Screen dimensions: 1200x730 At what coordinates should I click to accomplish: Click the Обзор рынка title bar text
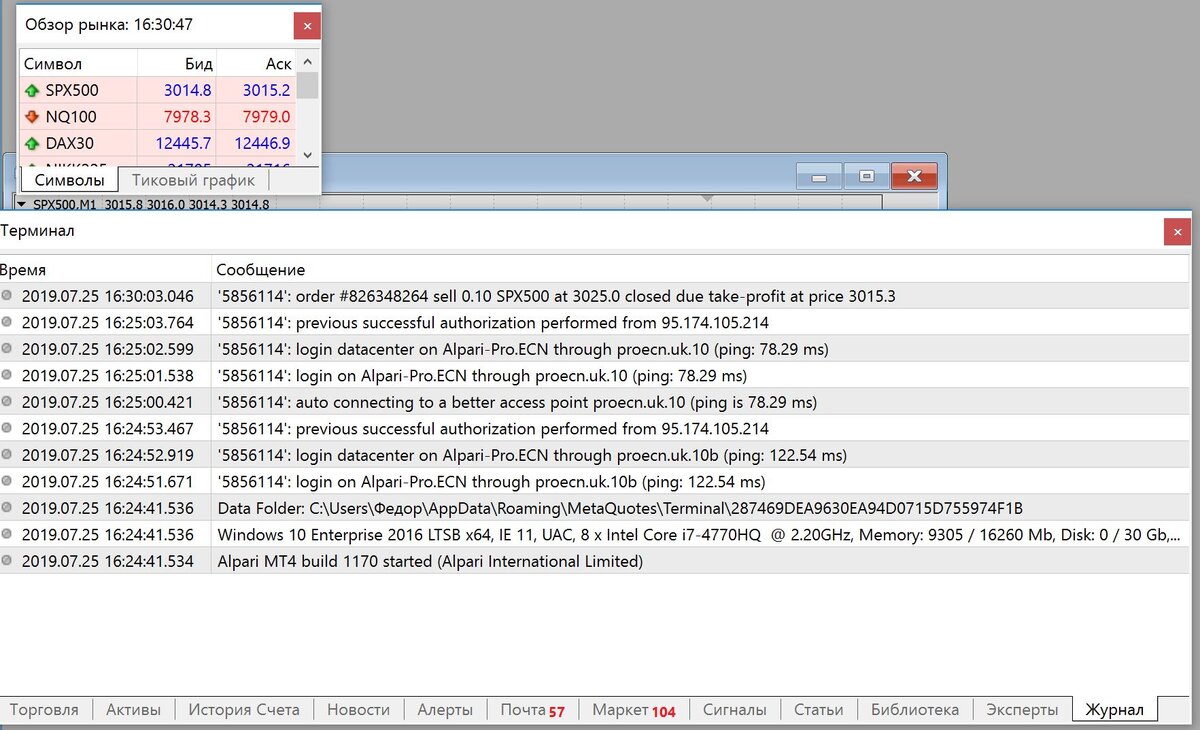point(109,24)
